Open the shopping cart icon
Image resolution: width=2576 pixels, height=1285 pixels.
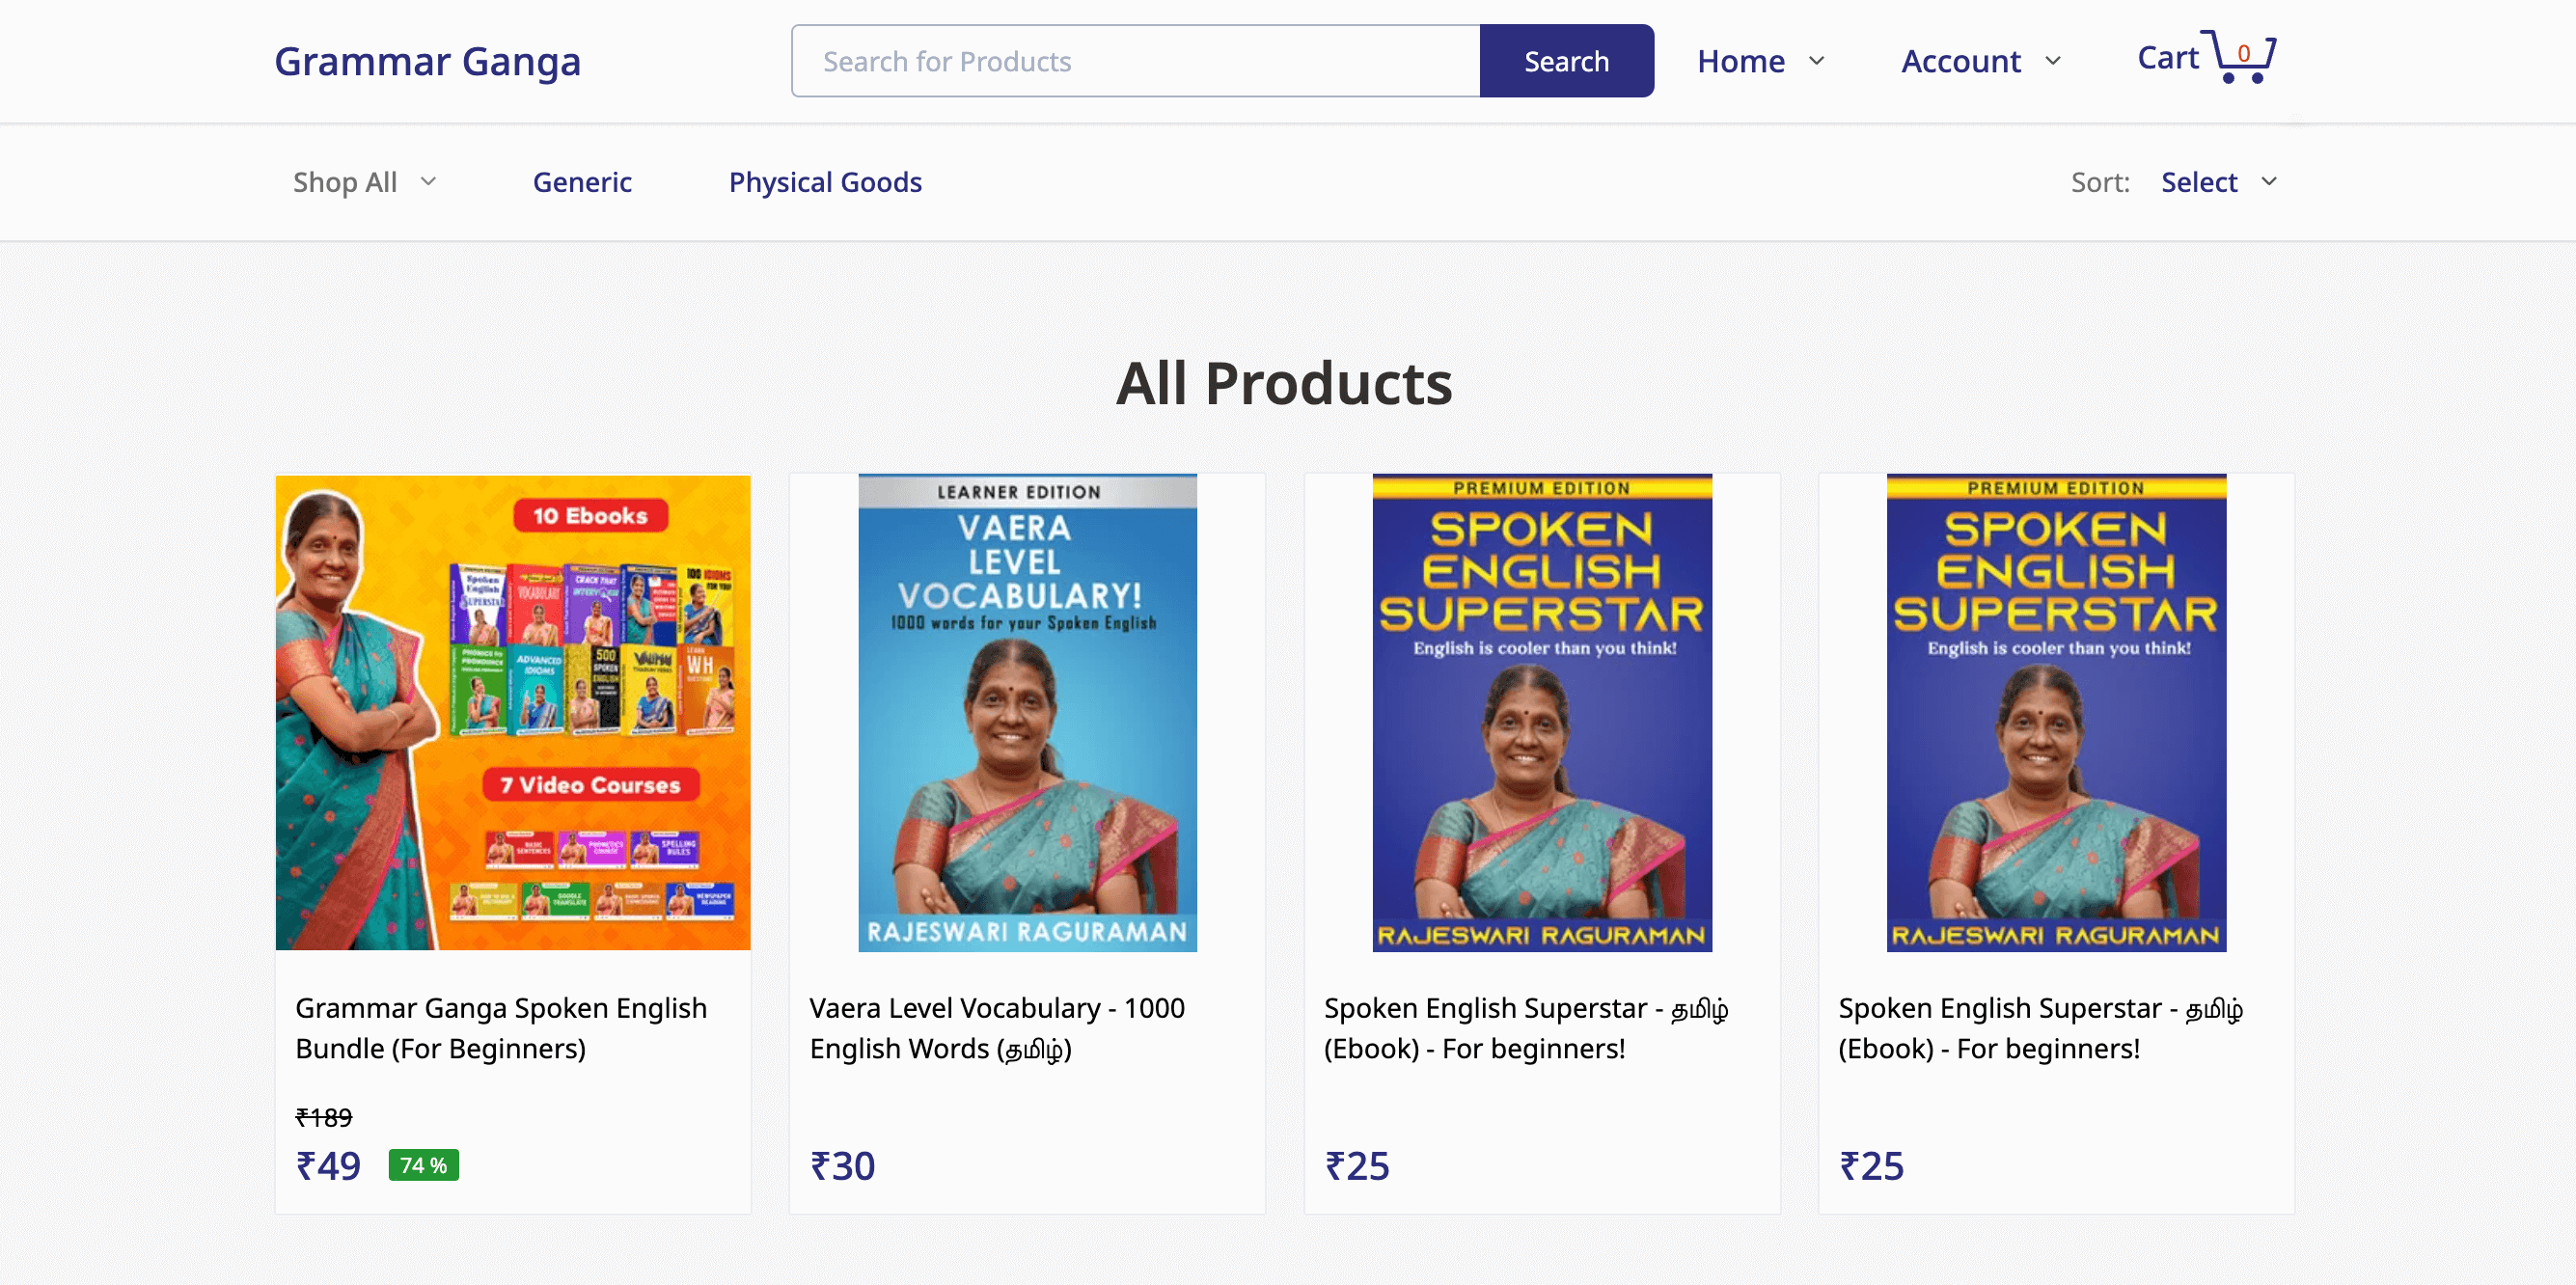(x=2242, y=57)
